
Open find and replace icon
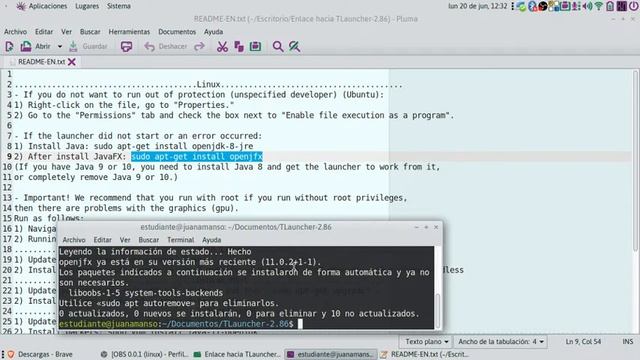click(x=294, y=47)
